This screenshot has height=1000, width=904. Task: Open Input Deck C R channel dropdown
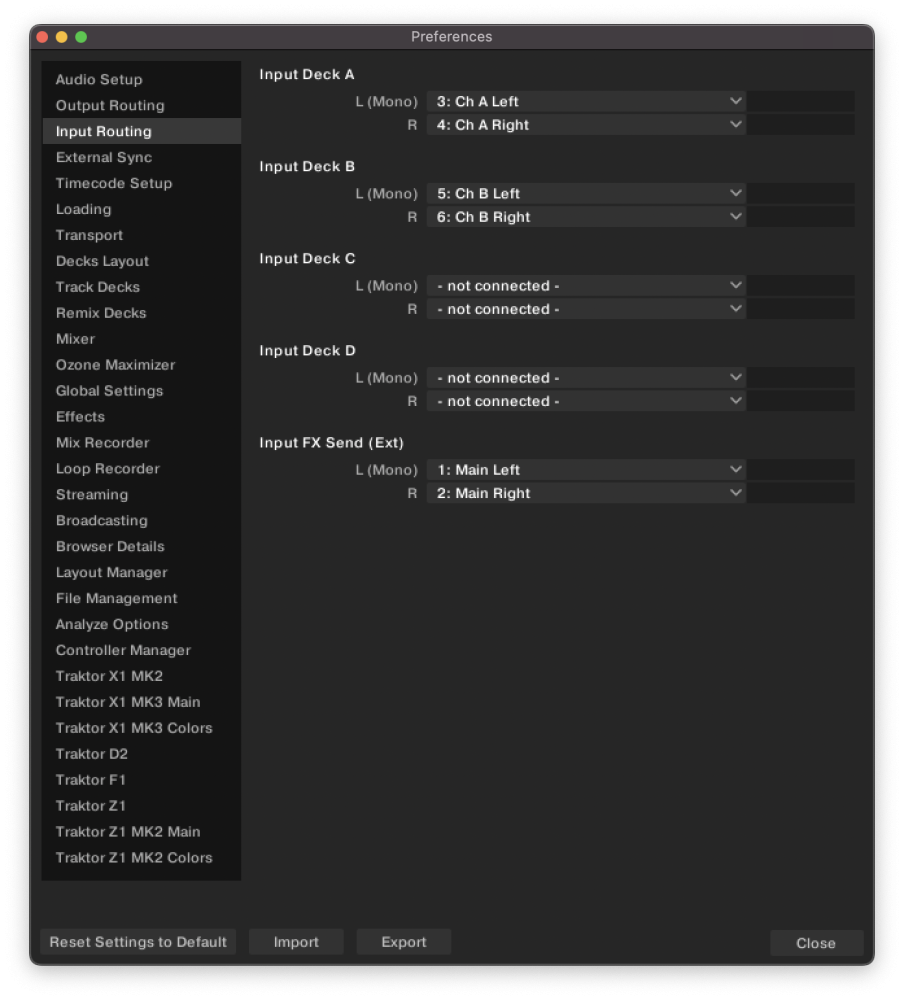[x=586, y=309]
